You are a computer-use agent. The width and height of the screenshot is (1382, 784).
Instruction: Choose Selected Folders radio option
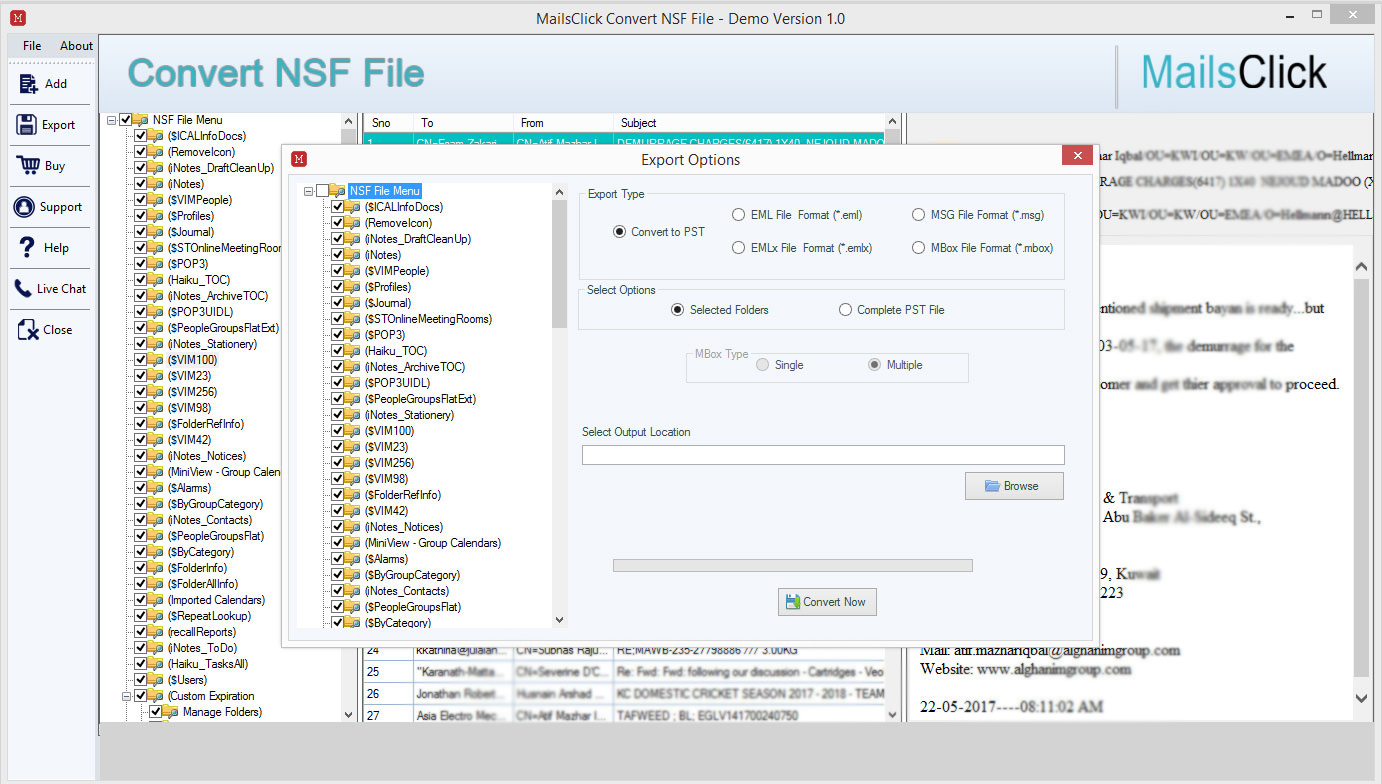[678, 310]
